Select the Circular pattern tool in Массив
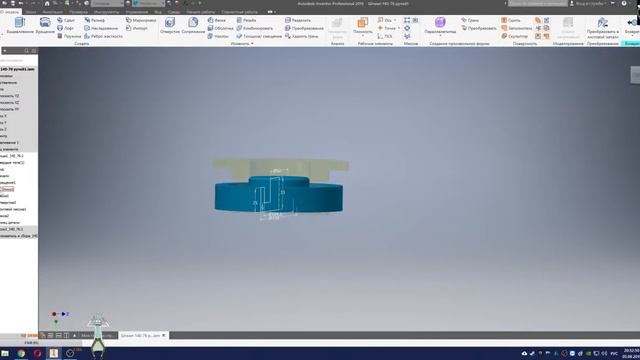Image resolution: width=640 pixels, height=360 pixels. pyautogui.click(x=407, y=28)
